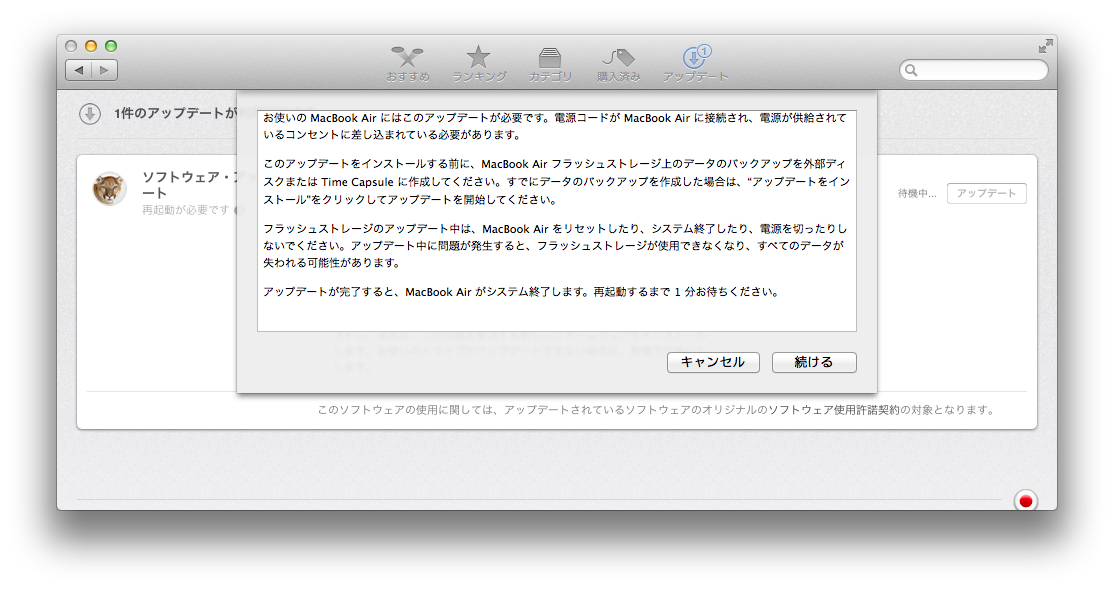
Task: Click the greyed アップデート button in row
Action: (986, 193)
